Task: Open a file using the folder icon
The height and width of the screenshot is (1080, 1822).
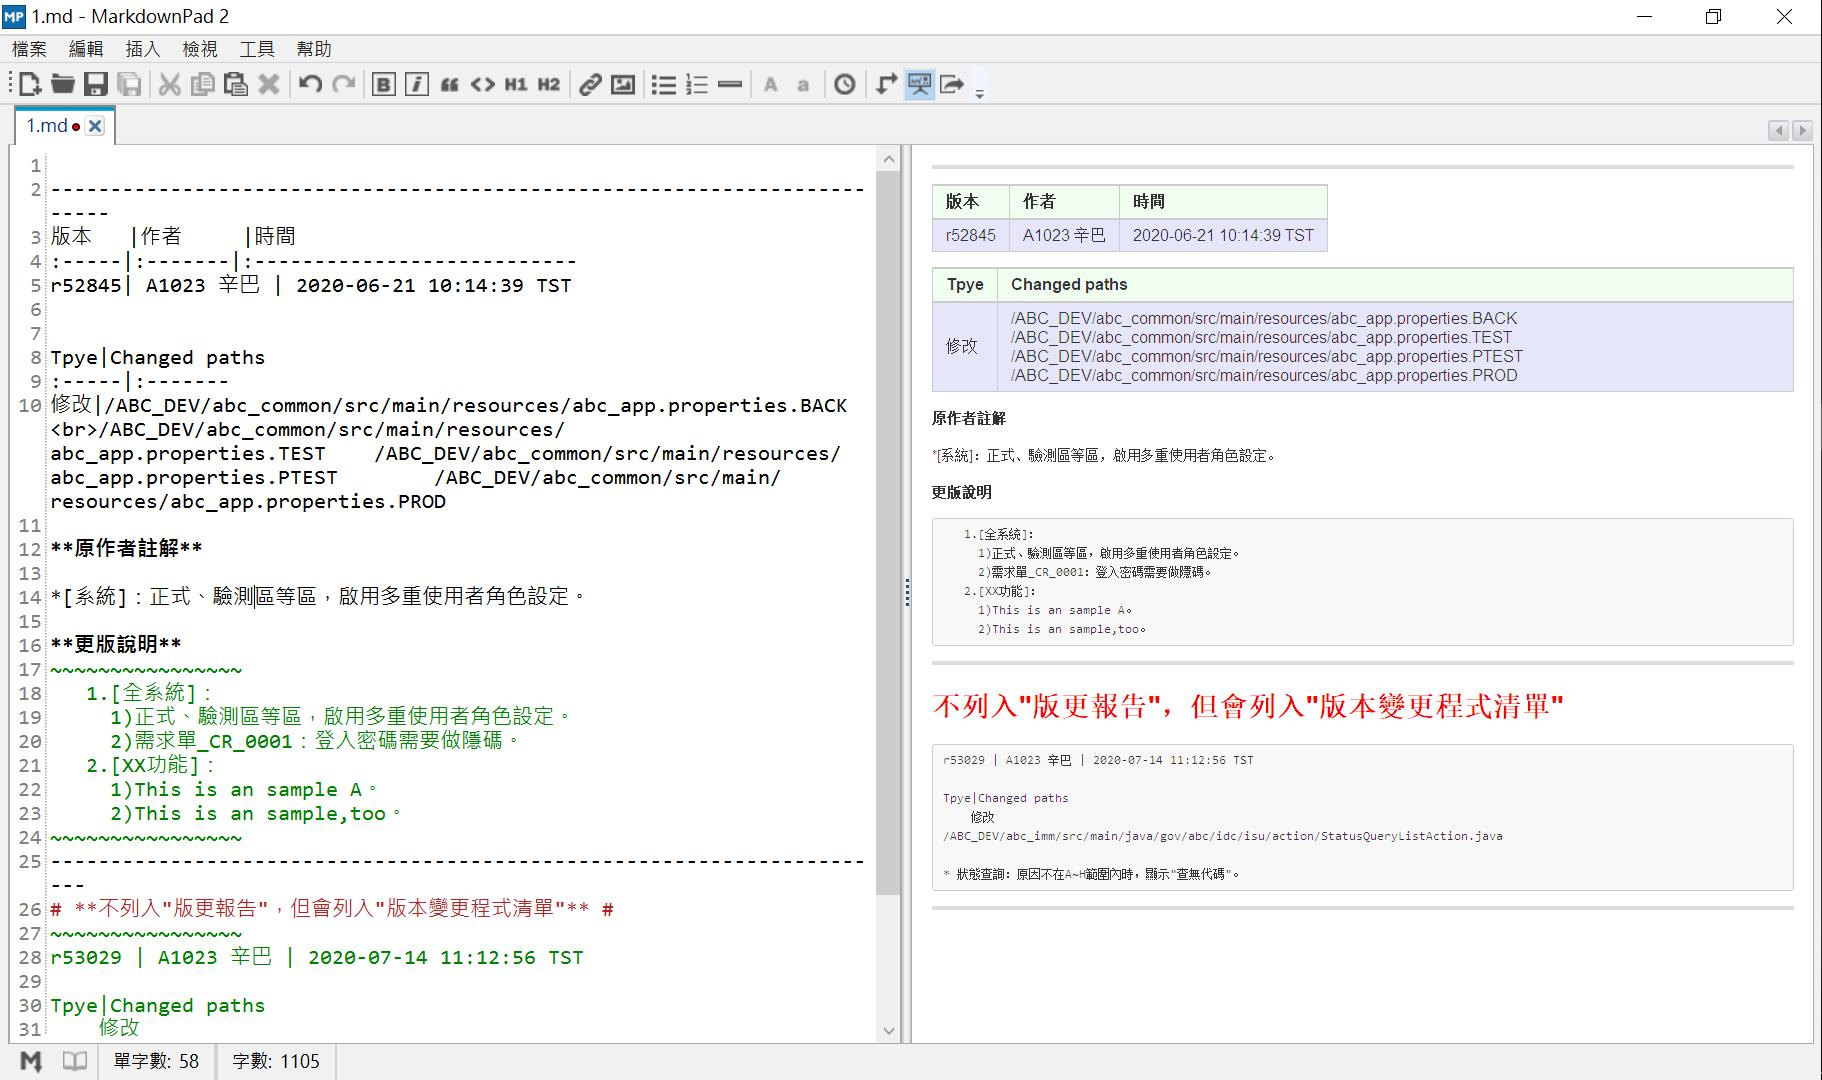Action: 63,85
